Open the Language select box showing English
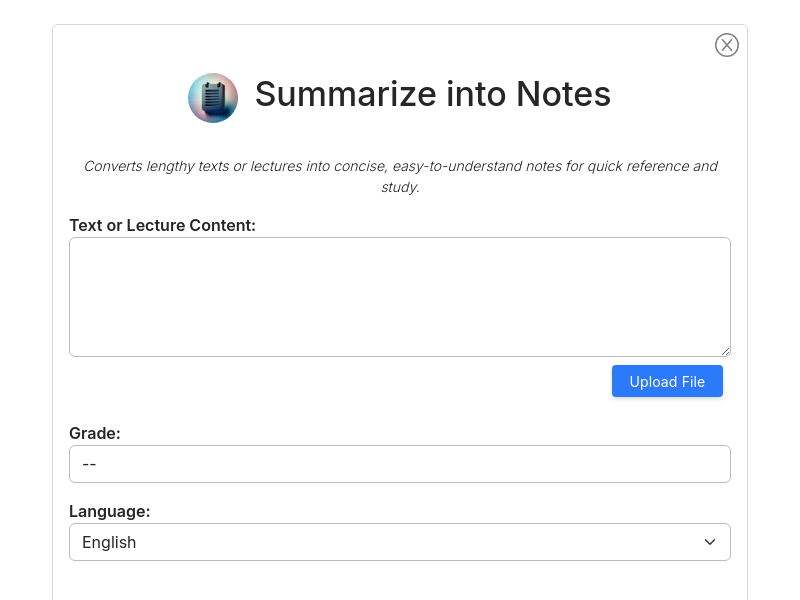 point(400,542)
